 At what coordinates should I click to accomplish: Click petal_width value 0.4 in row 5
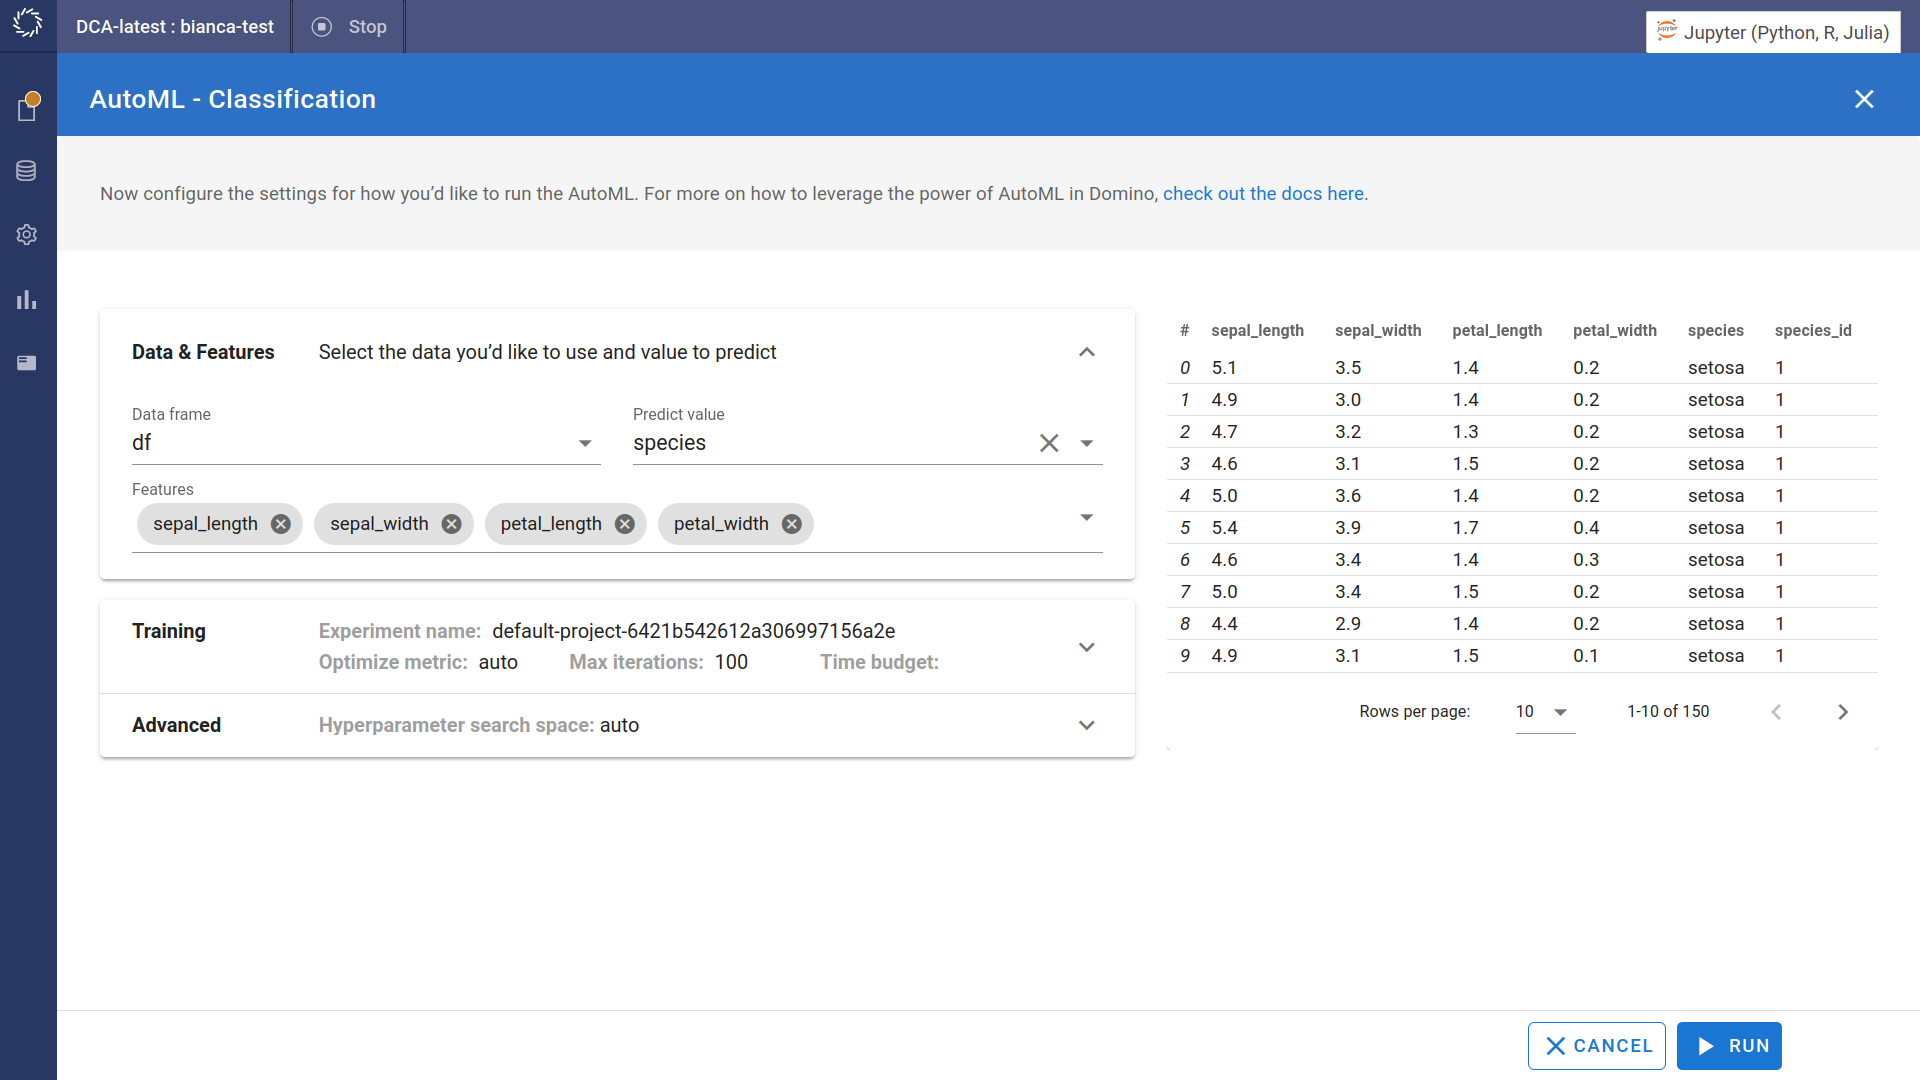(1586, 528)
